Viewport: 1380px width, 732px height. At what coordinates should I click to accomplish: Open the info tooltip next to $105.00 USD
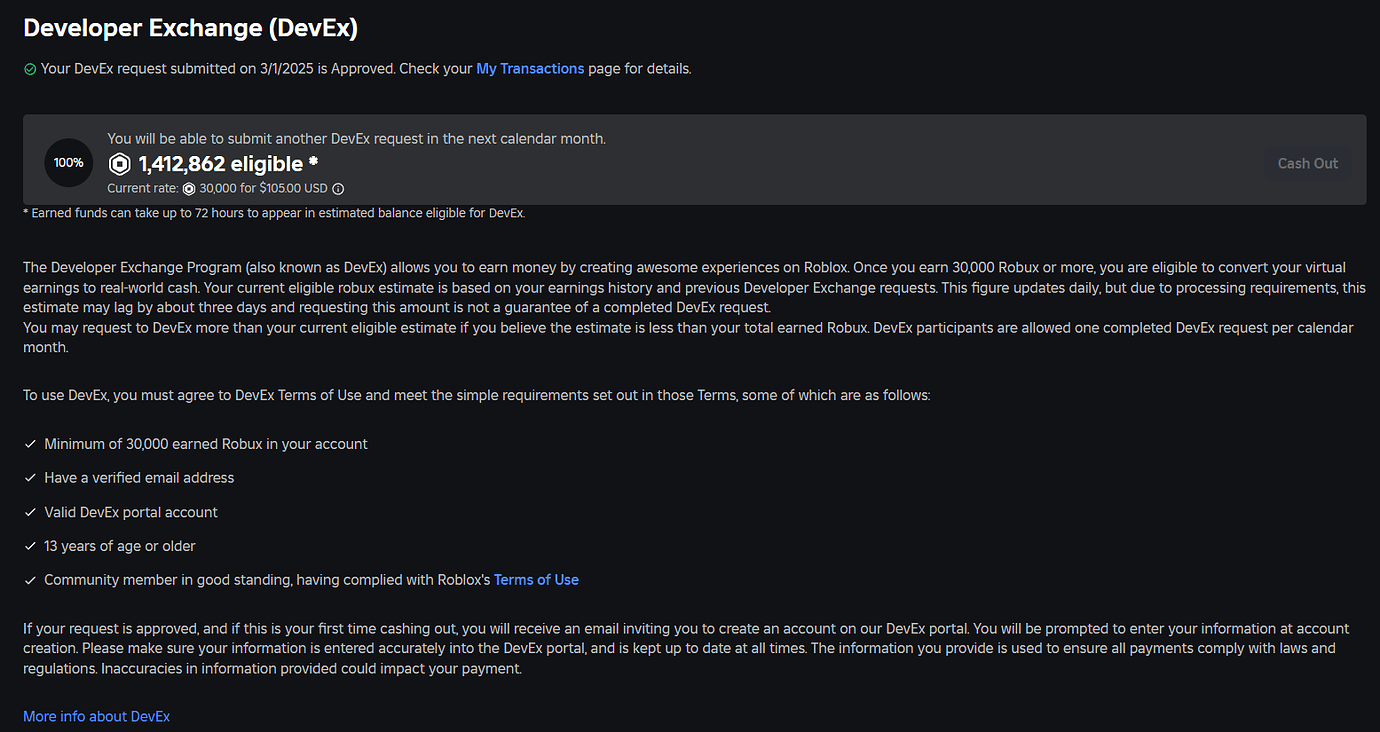pos(337,188)
